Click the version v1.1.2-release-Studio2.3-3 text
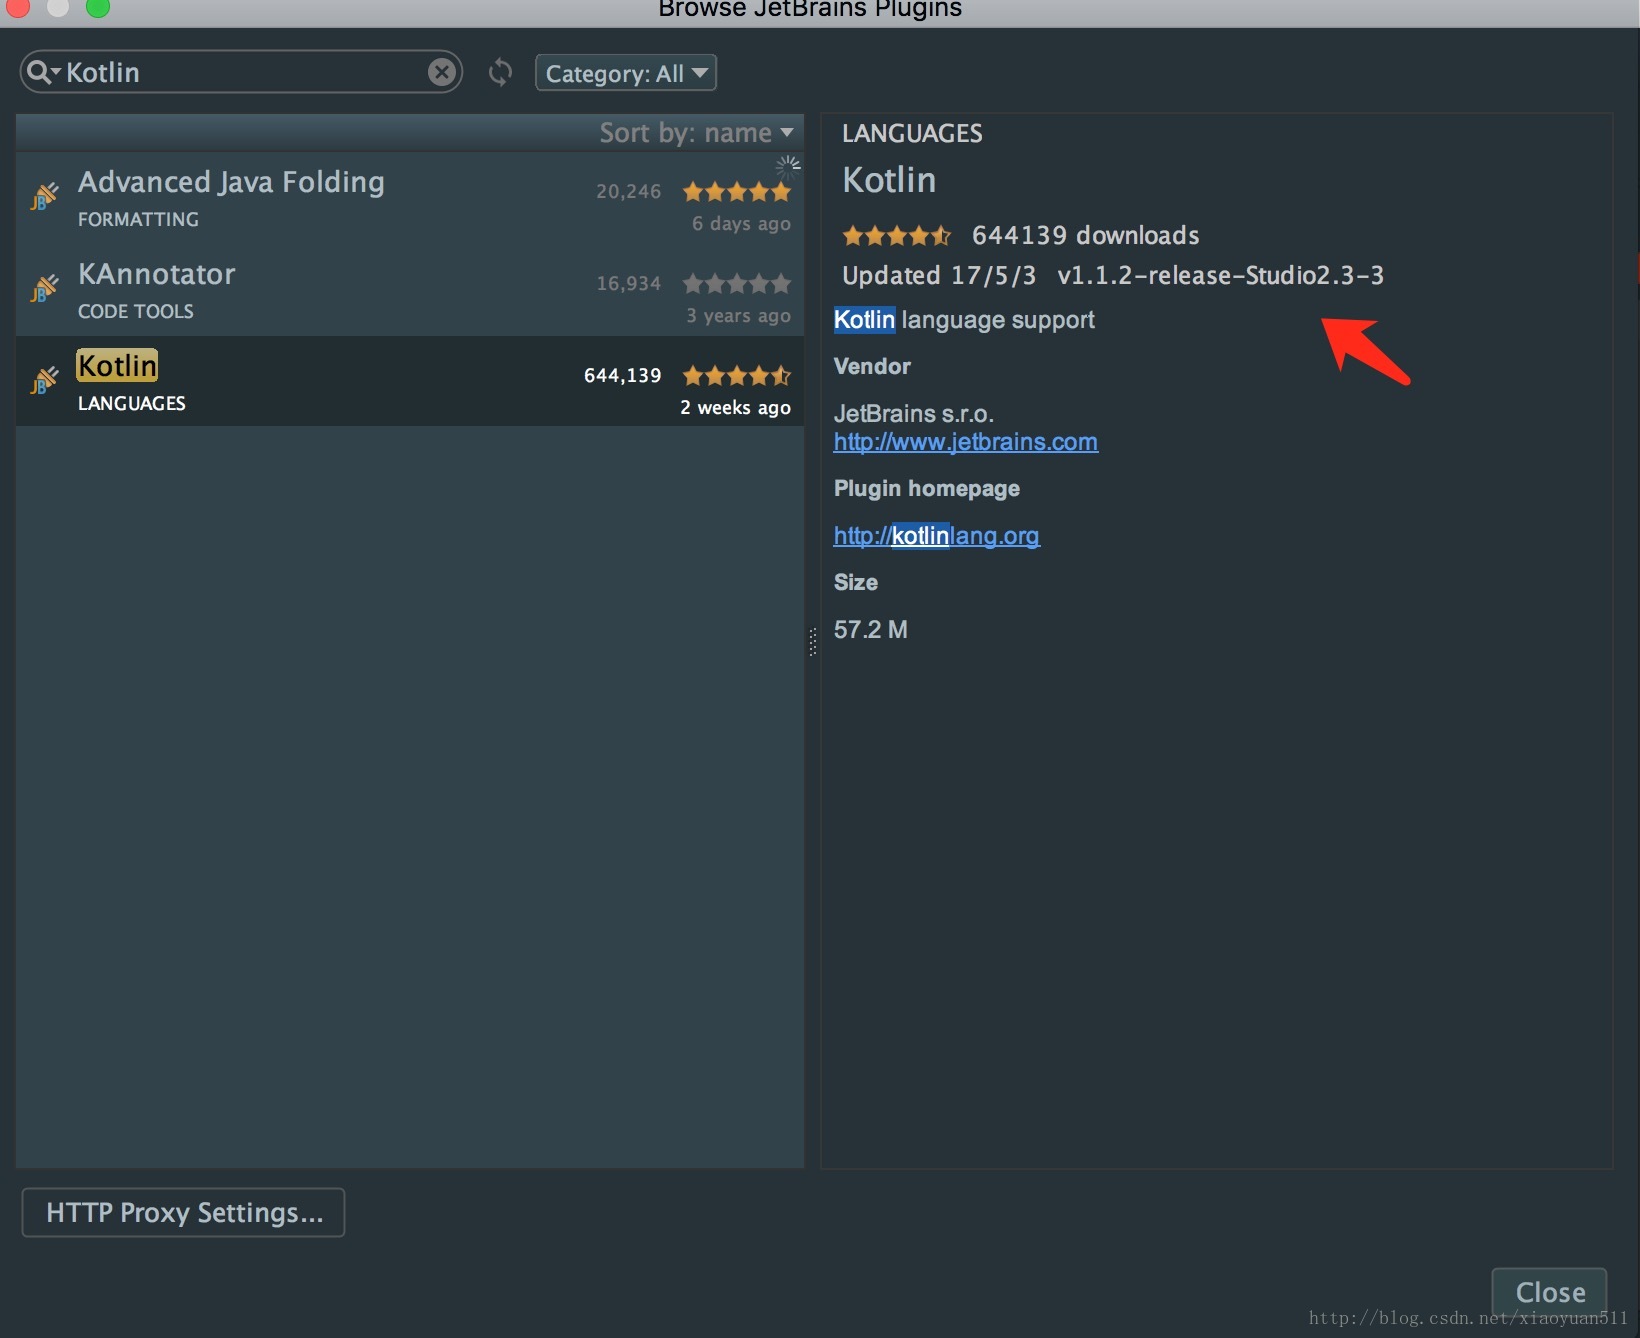This screenshot has width=1640, height=1338. pos(1220,275)
